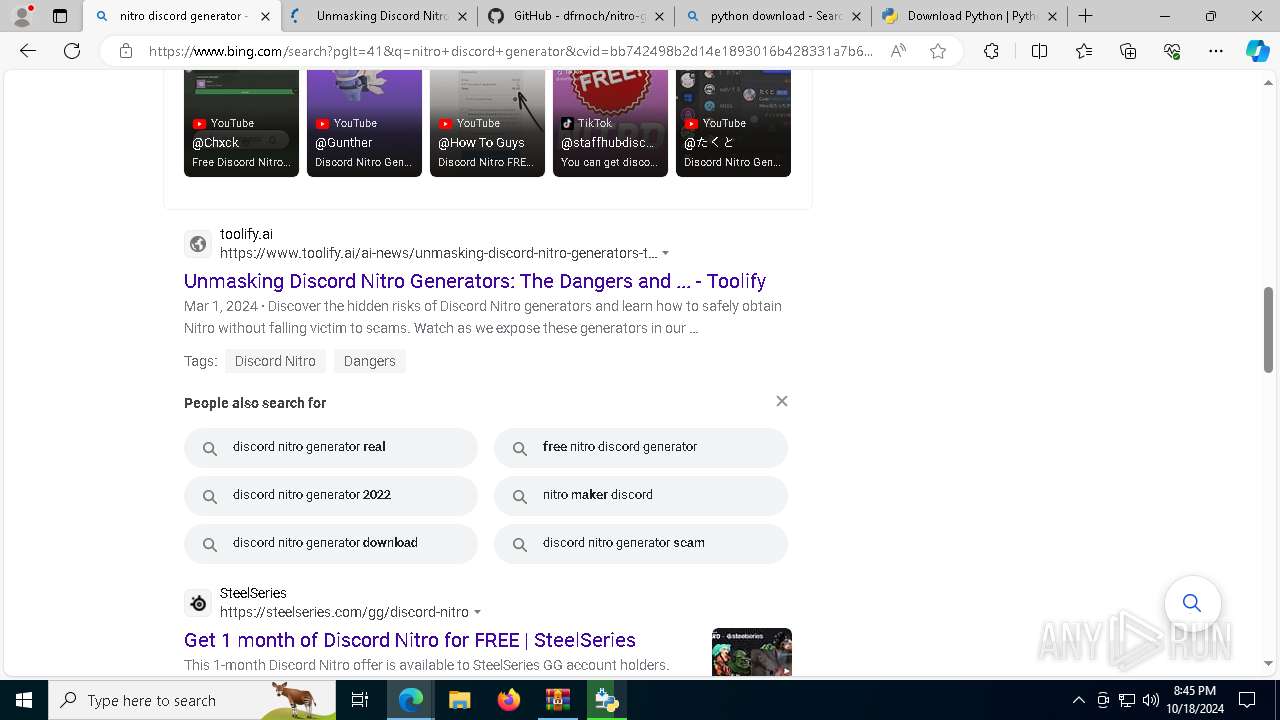This screenshot has height=720, width=1280.
Task: Click page vertical scrollbar thumb
Action: pos(1268,330)
